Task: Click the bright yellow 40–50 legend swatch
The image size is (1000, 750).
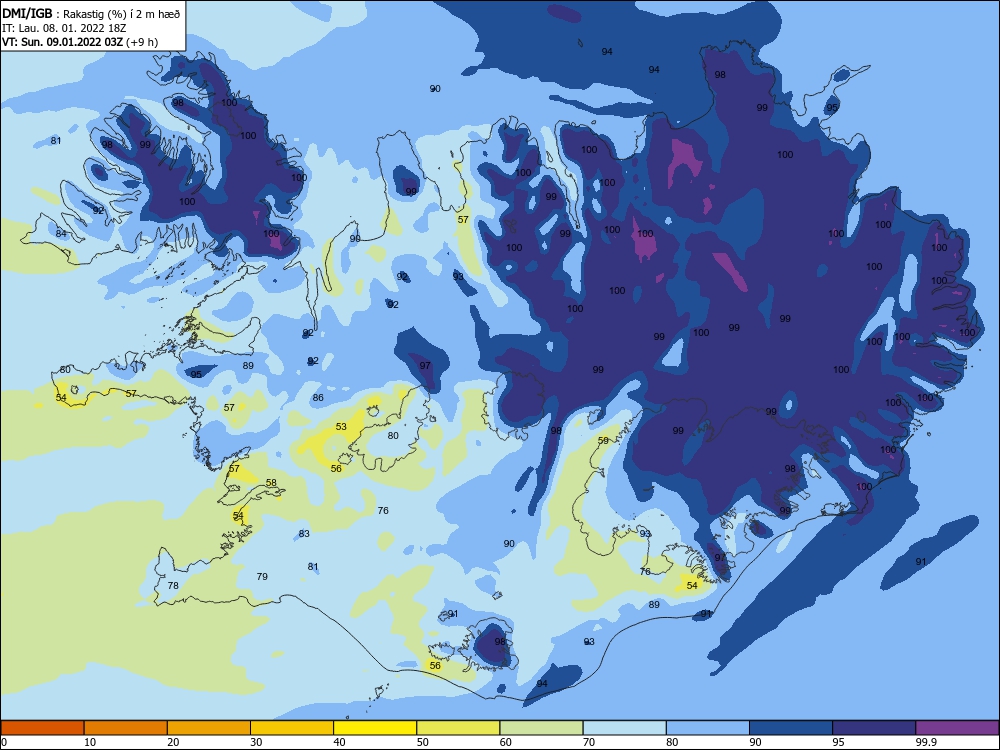Action: (x=375, y=728)
